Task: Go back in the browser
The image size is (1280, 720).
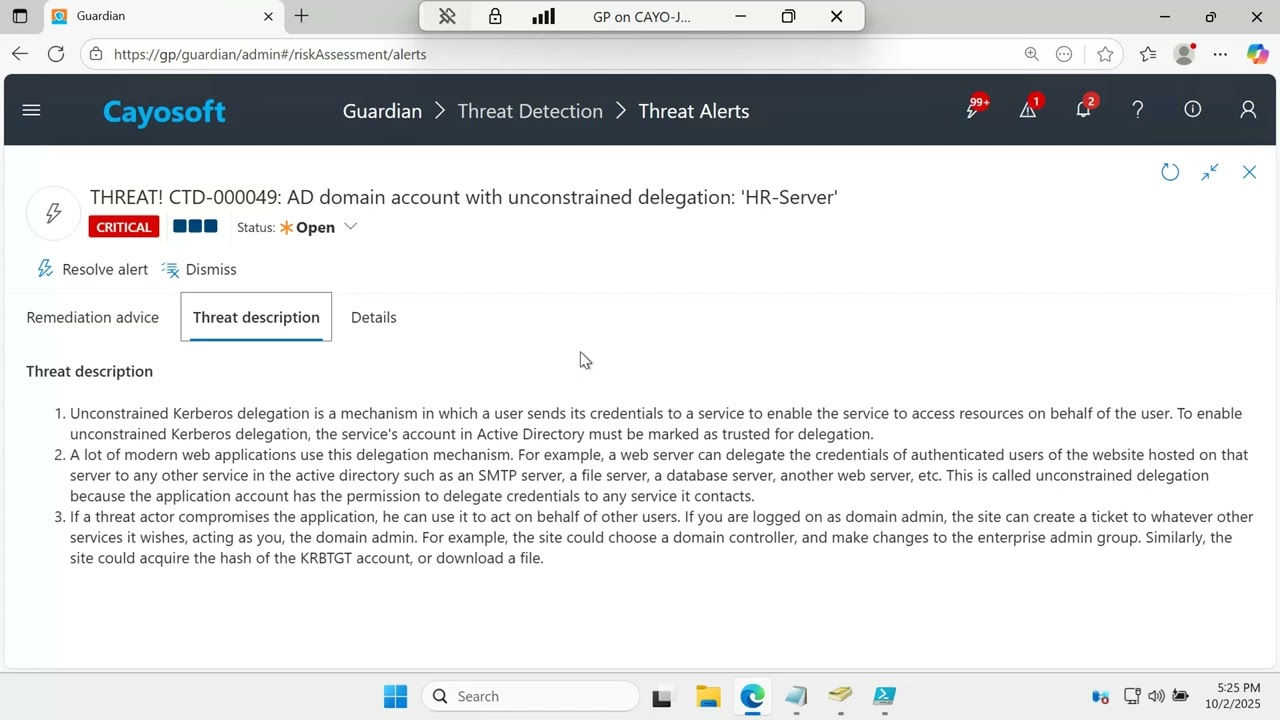Action: (x=20, y=54)
